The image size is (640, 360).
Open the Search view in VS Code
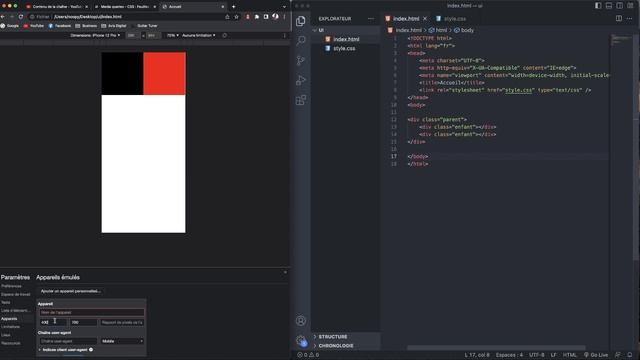tap(301, 40)
